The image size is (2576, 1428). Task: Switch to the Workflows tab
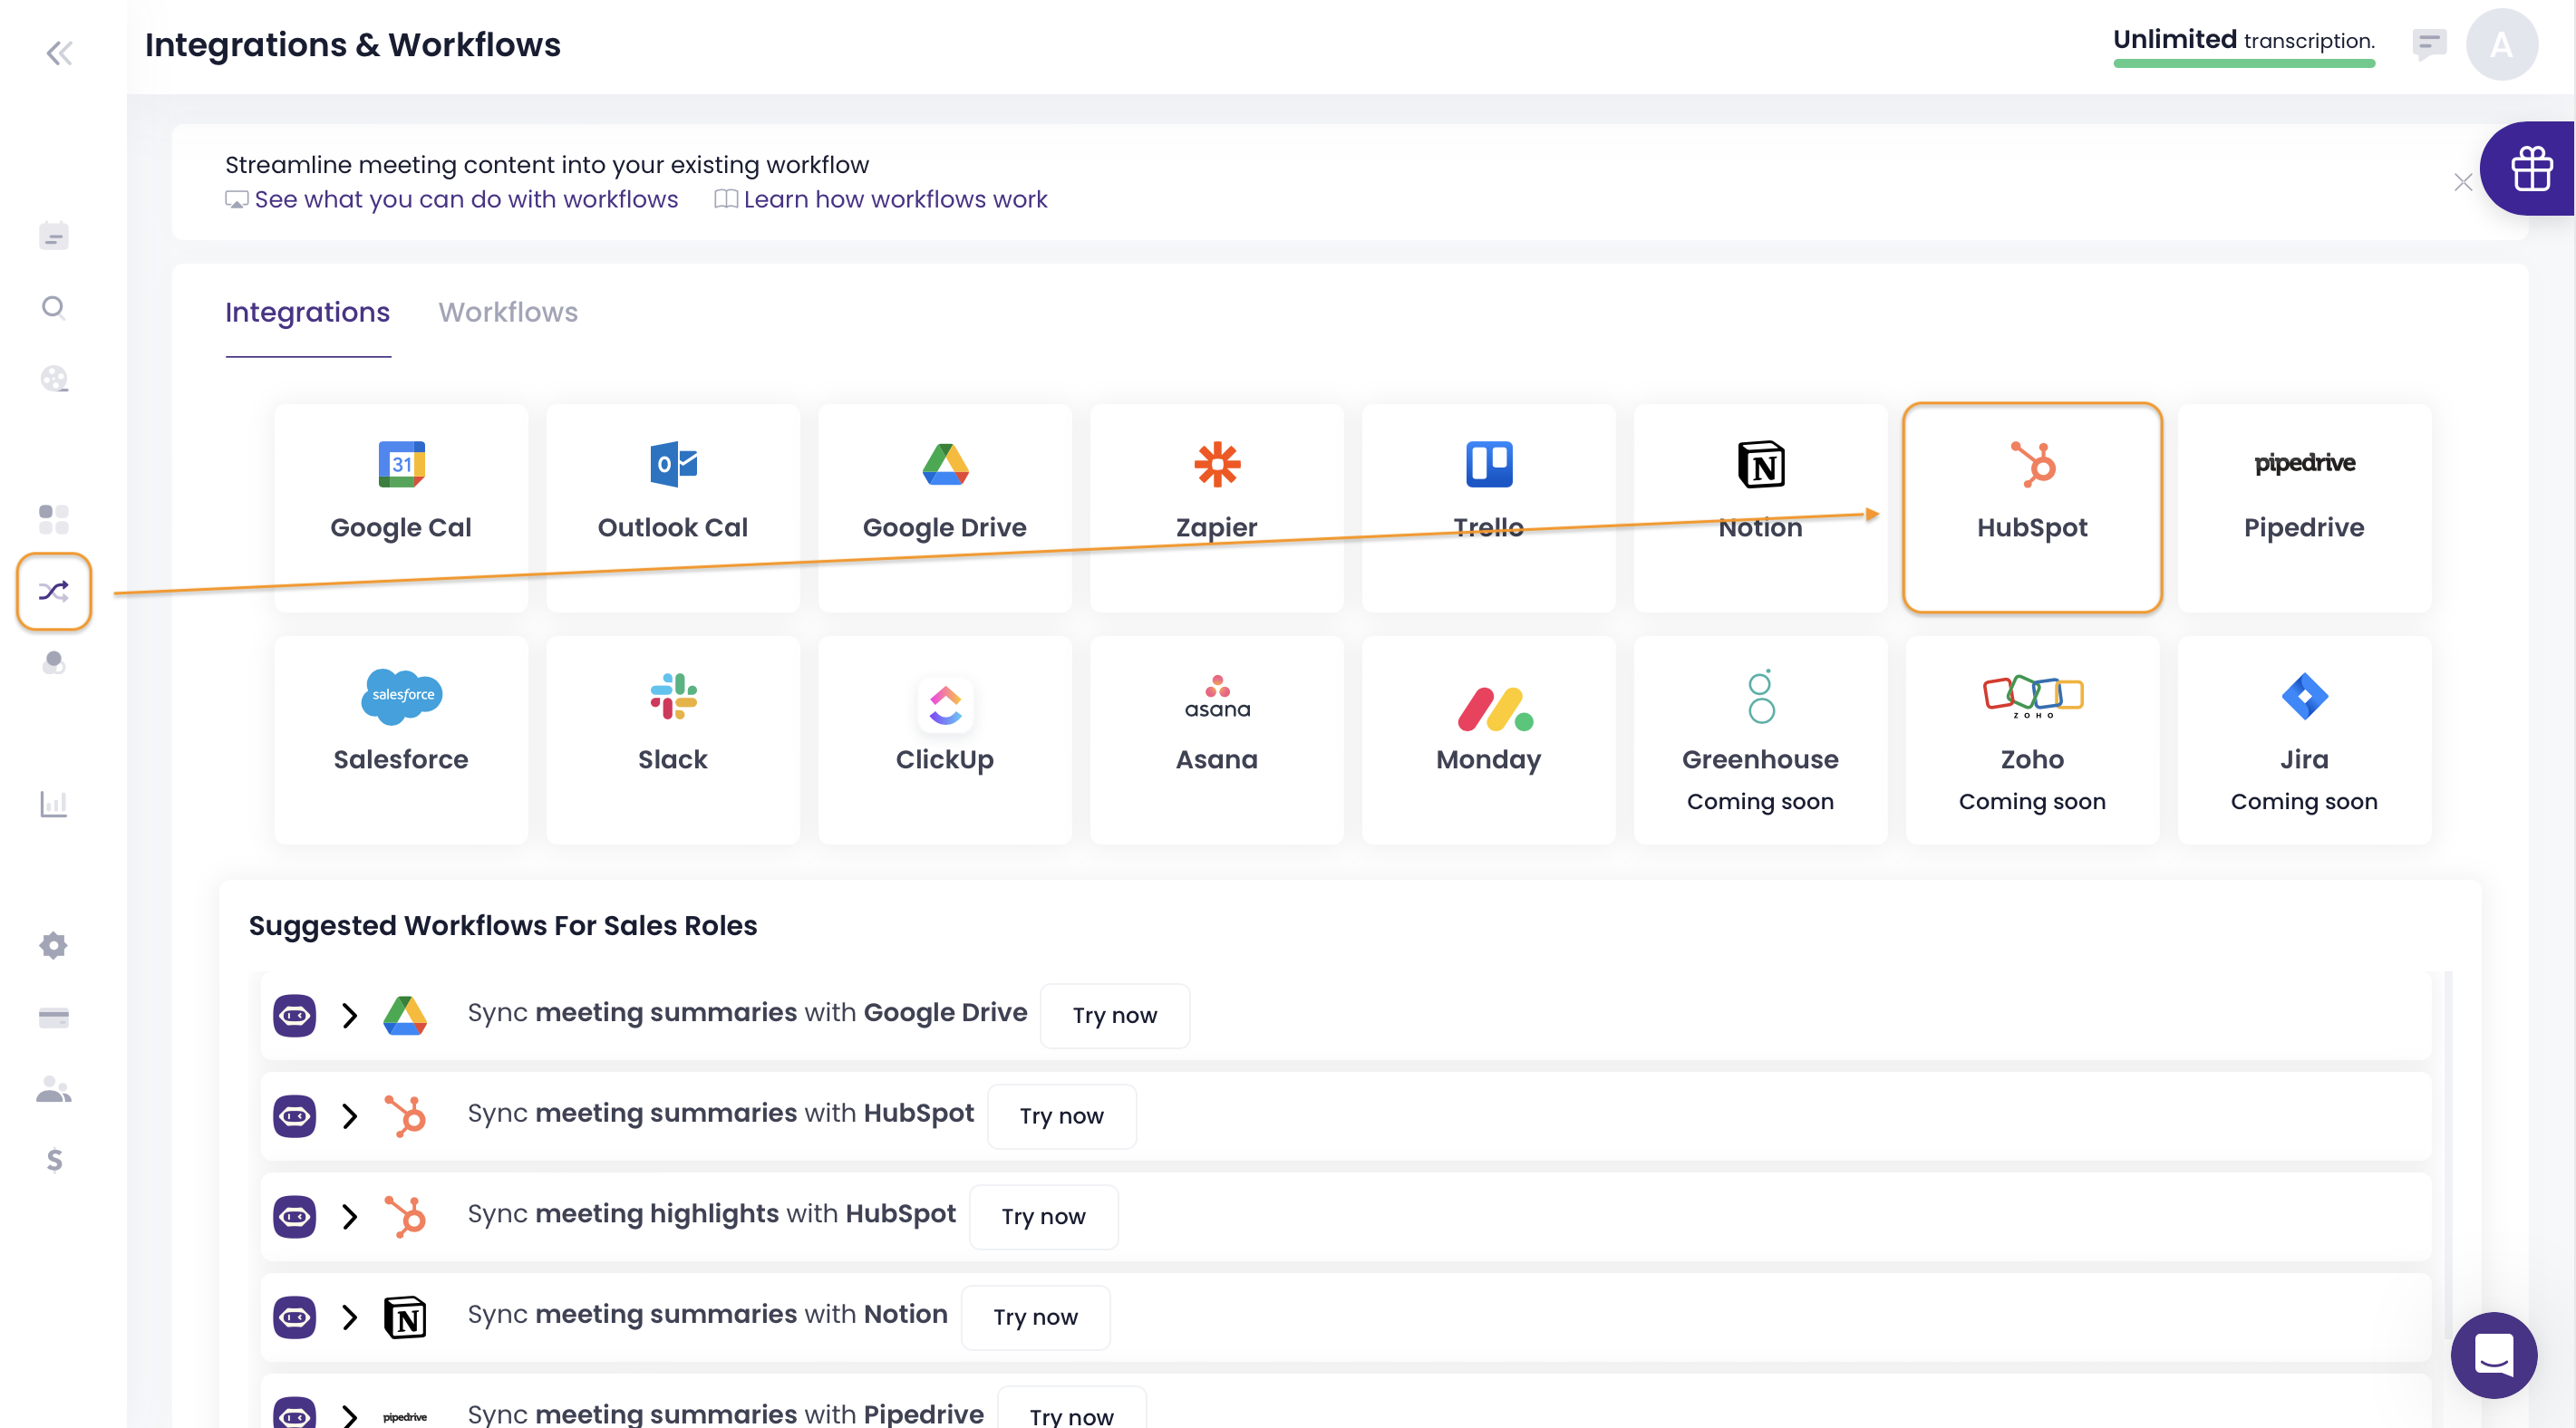click(x=508, y=312)
